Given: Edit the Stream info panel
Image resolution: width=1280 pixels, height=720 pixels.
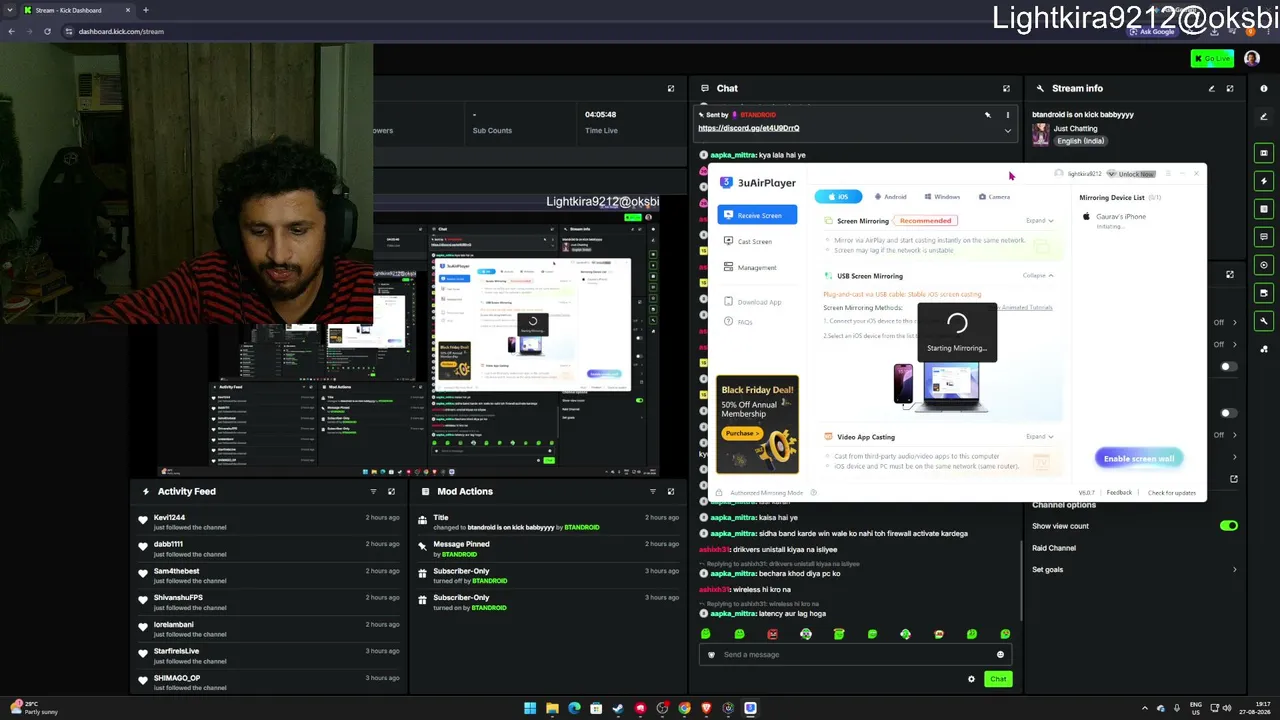Looking at the screenshot, I should point(1212,88).
